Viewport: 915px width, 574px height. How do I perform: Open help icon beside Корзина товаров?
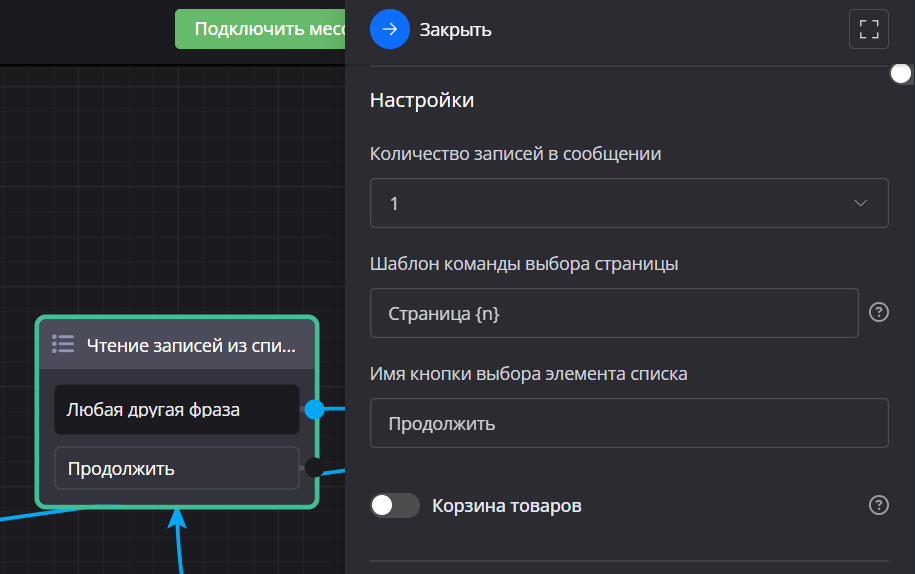(x=879, y=505)
